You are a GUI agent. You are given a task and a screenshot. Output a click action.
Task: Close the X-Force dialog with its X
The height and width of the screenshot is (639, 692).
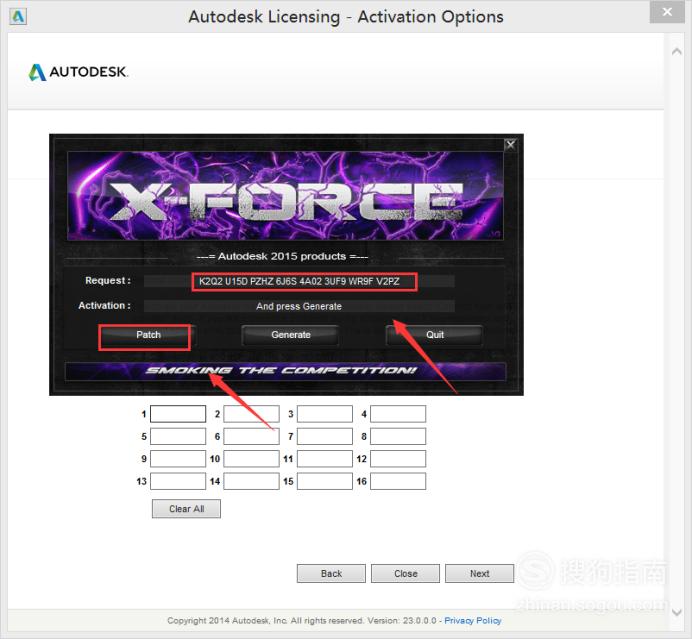(510, 145)
